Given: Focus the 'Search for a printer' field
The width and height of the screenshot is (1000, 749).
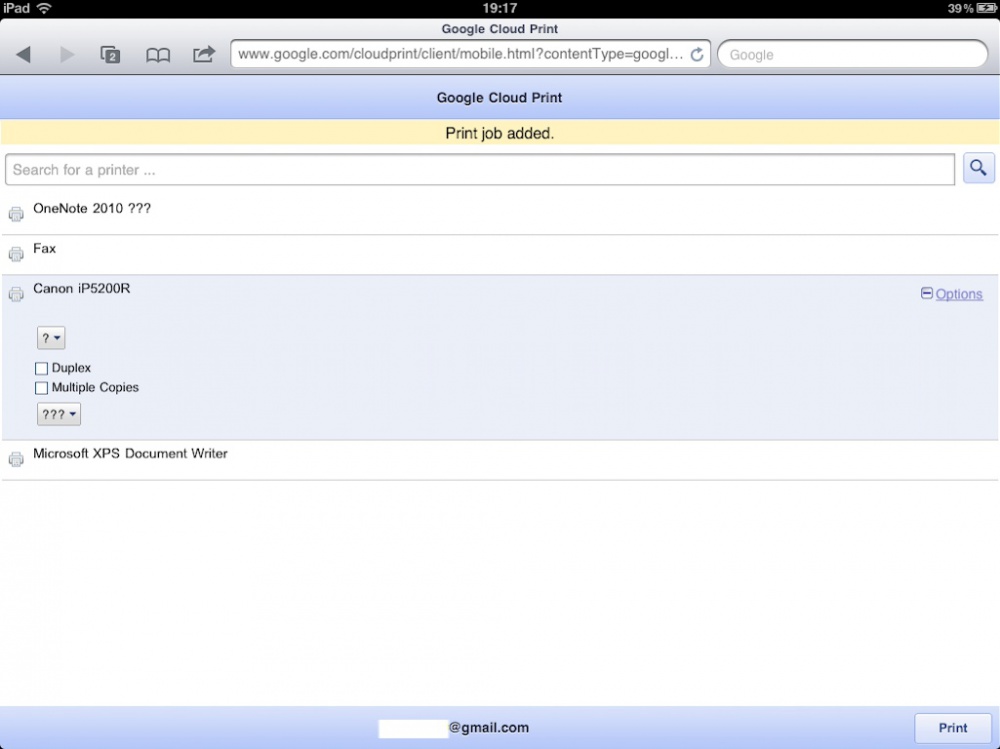Looking at the screenshot, I should click(x=480, y=170).
